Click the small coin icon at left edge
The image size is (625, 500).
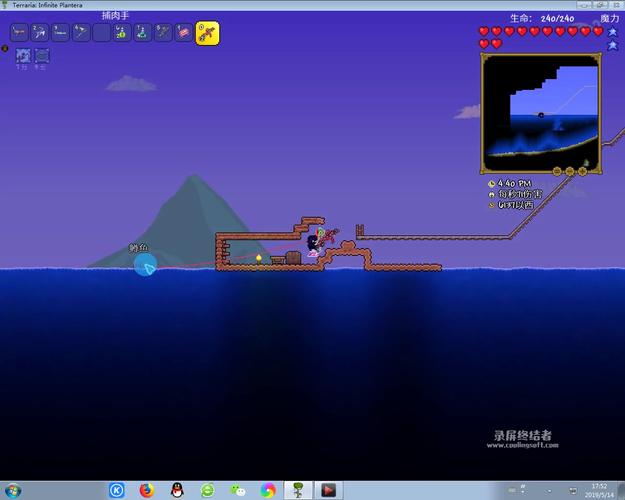click(x=5, y=48)
